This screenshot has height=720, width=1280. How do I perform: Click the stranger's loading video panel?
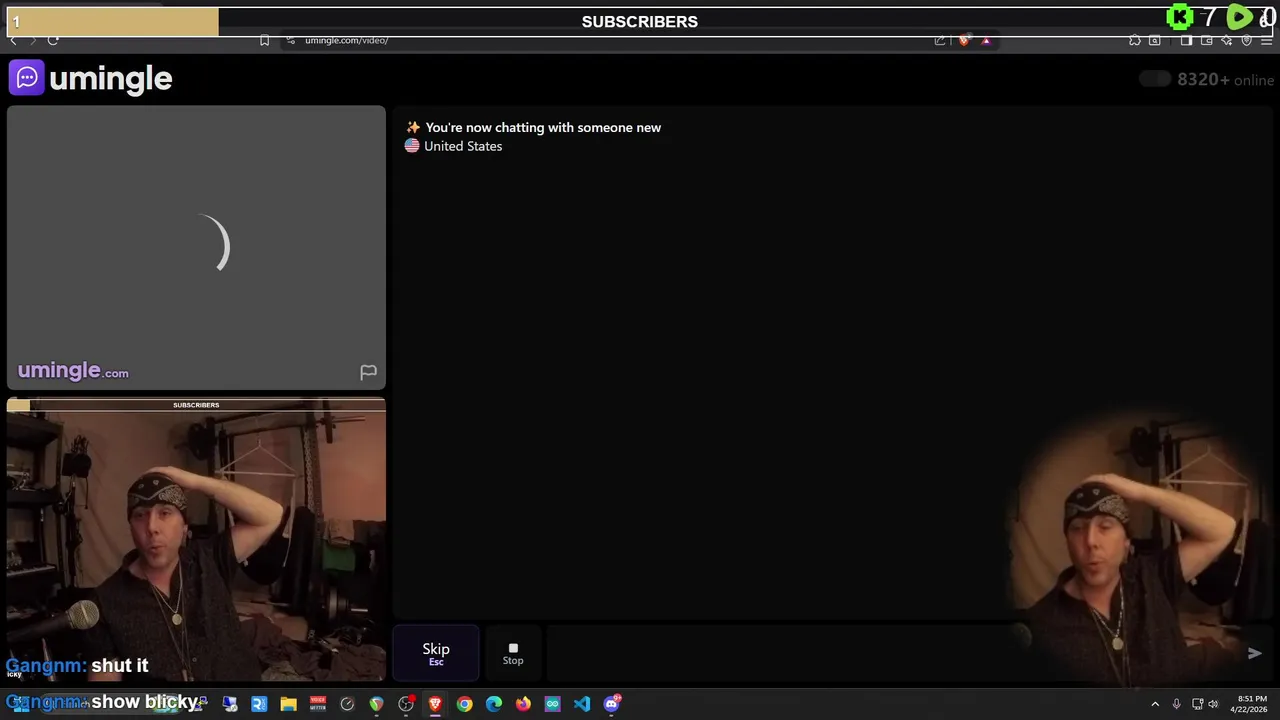point(196,247)
